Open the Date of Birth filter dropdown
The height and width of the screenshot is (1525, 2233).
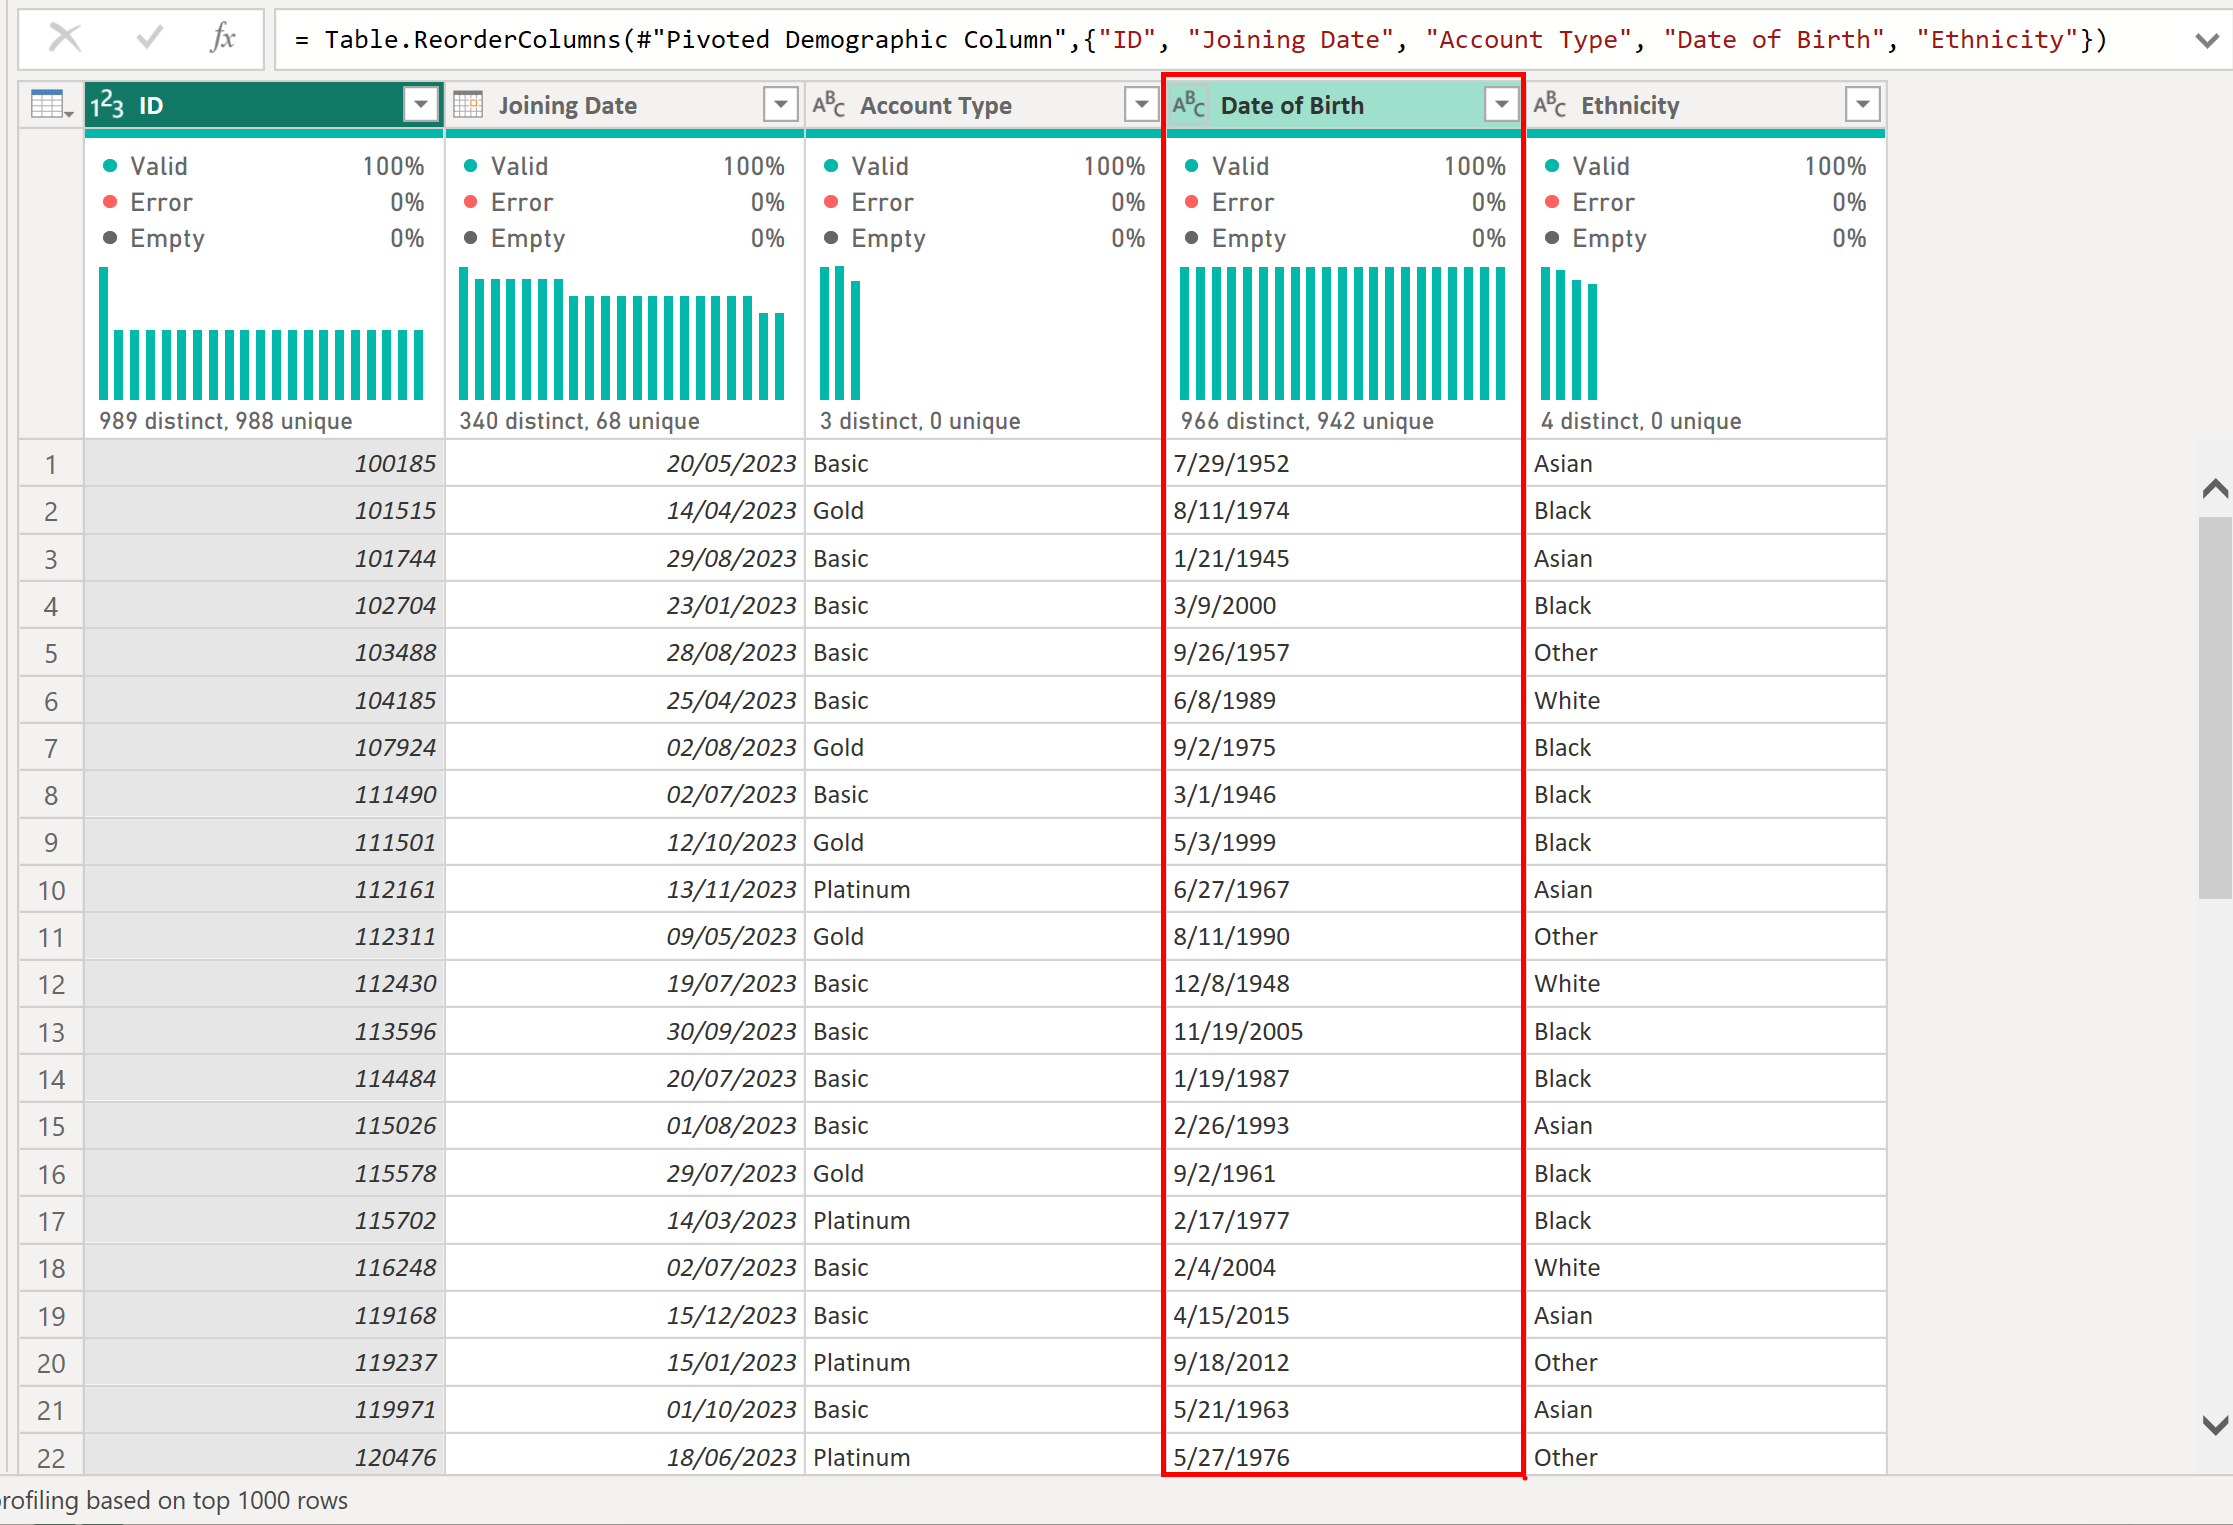[1501, 104]
